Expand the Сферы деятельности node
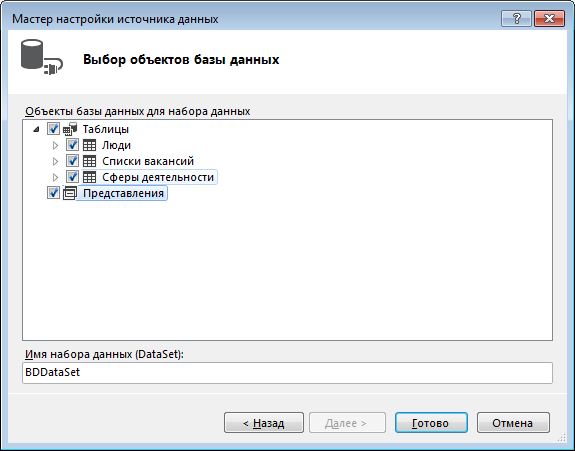Viewport: 575px width, 451px height. coord(55,177)
